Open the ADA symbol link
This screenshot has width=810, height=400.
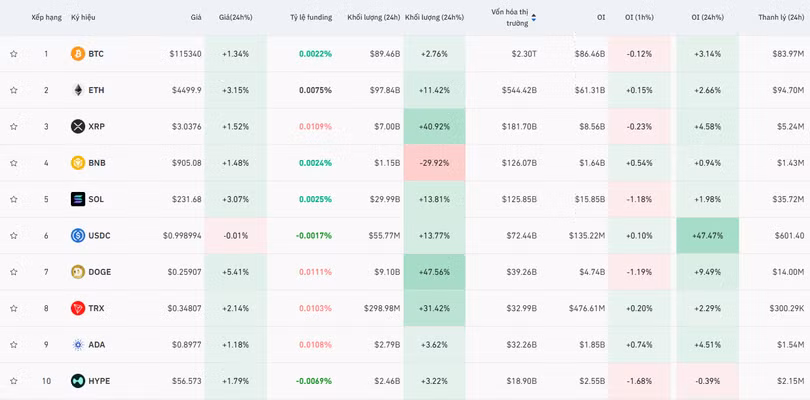(96, 345)
